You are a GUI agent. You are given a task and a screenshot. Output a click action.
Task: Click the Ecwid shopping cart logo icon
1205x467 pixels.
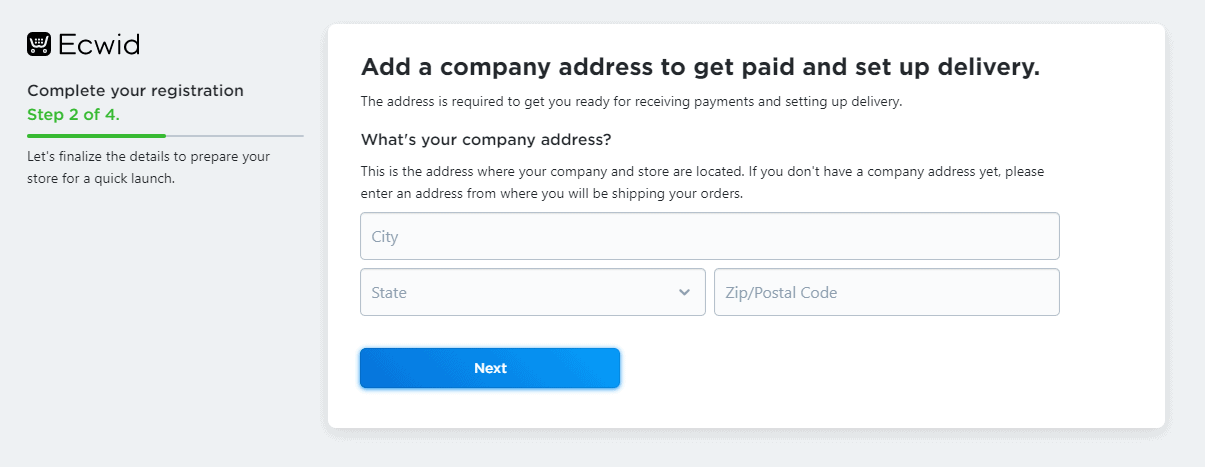click(x=39, y=44)
